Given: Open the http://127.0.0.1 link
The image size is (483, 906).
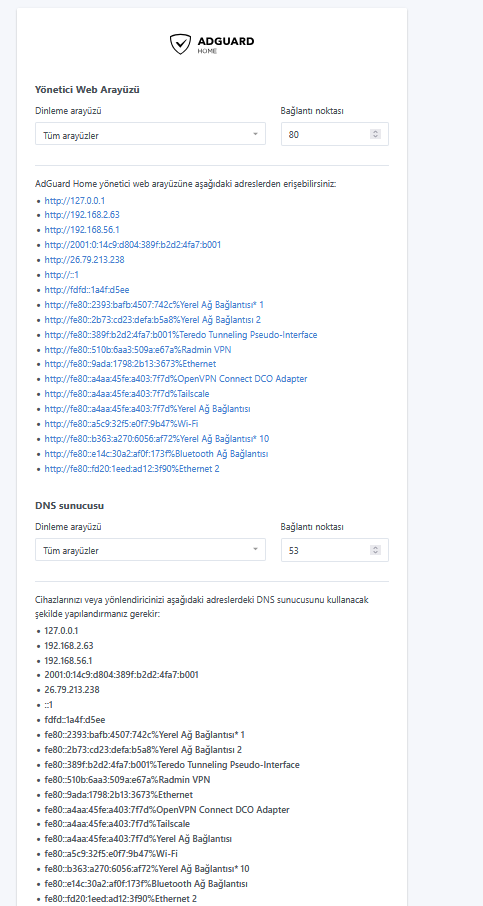Looking at the screenshot, I should click(75, 200).
